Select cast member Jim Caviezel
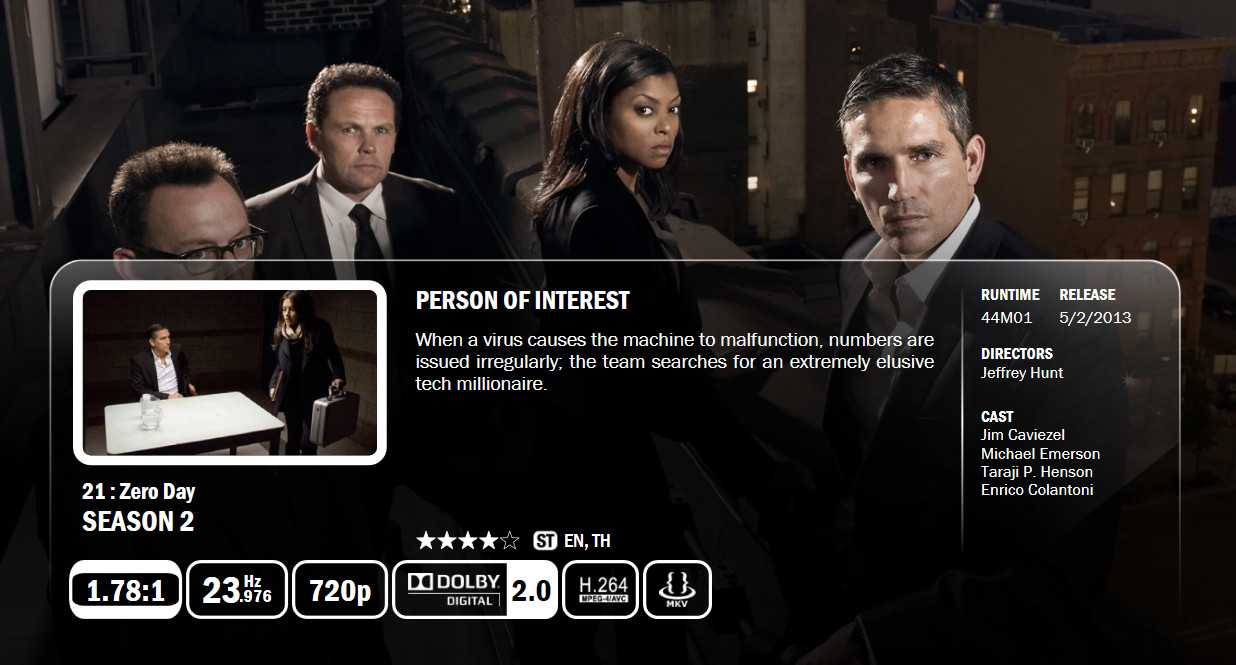Screen dimensions: 1236x665 click(1023, 435)
